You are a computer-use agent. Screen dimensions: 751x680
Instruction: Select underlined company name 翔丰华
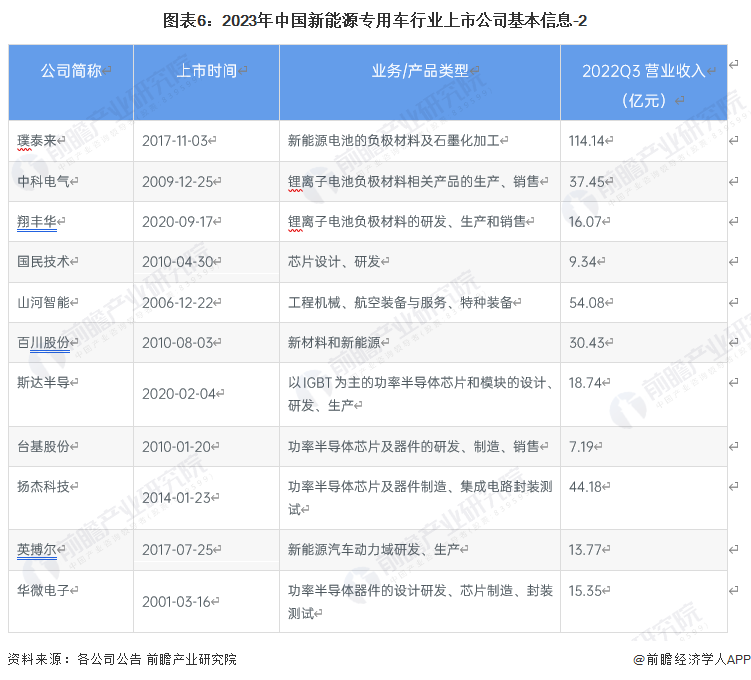click(x=37, y=221)
